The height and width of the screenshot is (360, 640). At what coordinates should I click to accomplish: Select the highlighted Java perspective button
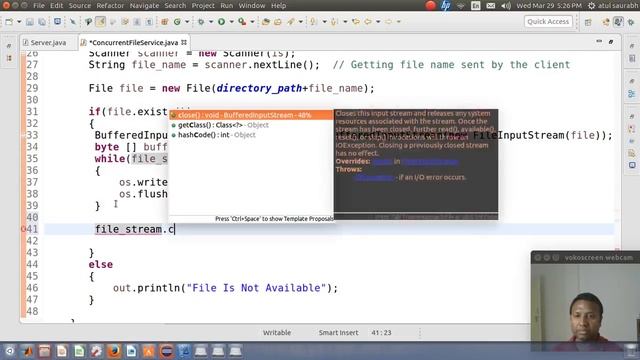618,22
